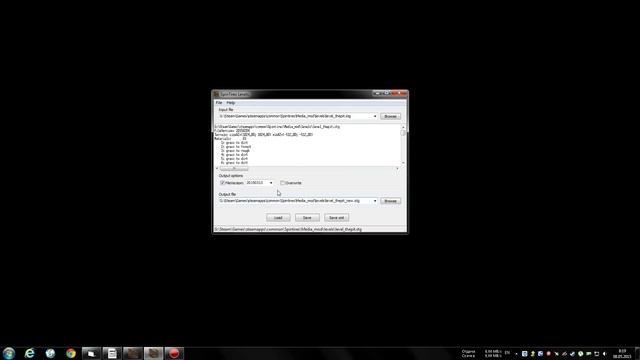This screenshot has width=640, height=360.
Task: Enable the Overwrite checkbox
Action: tap(282, 183)
